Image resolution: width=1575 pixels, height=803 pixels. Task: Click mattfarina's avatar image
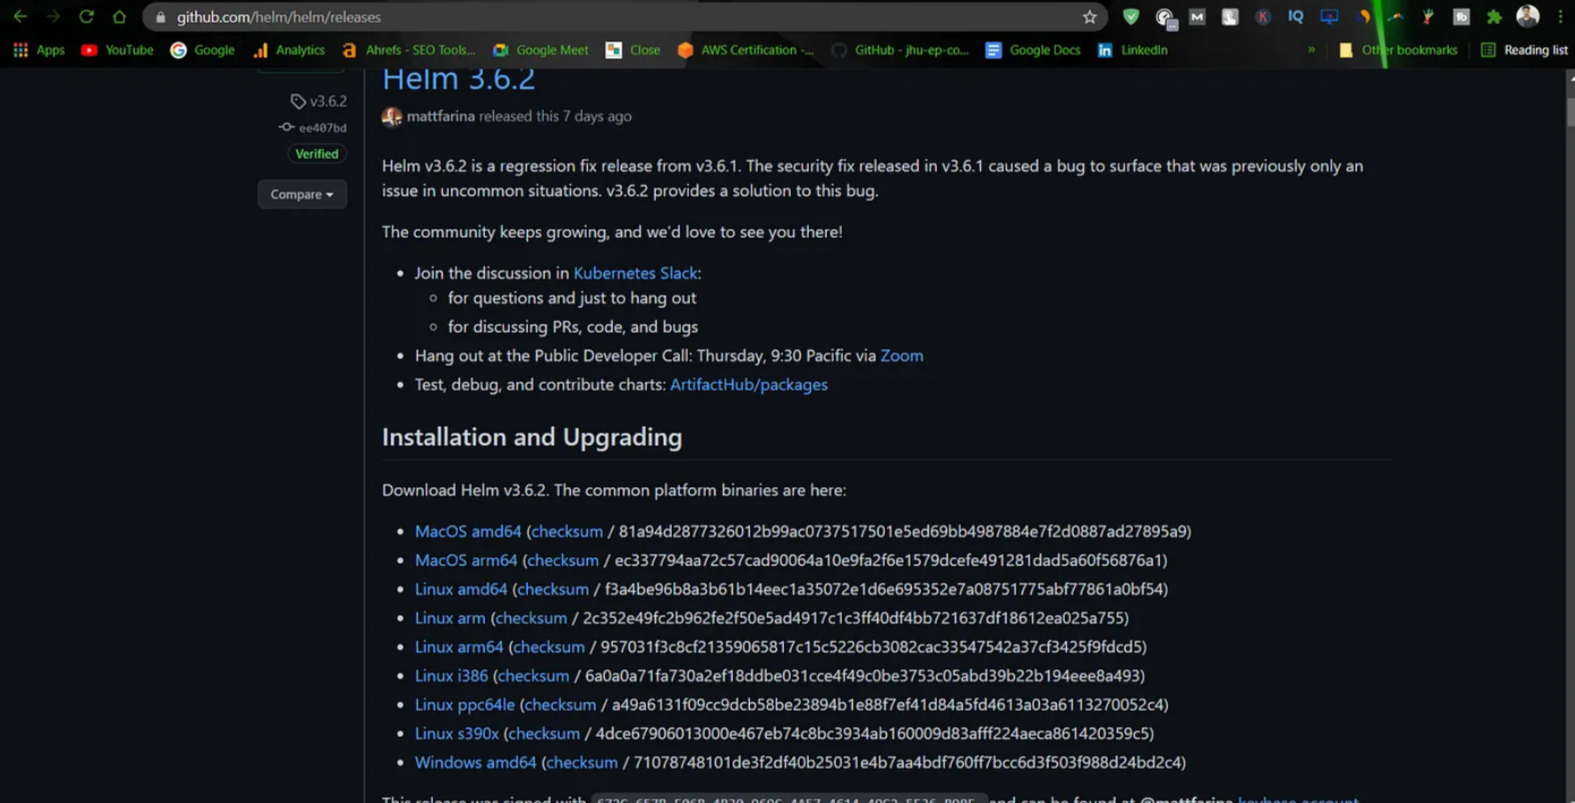[392, 117]
